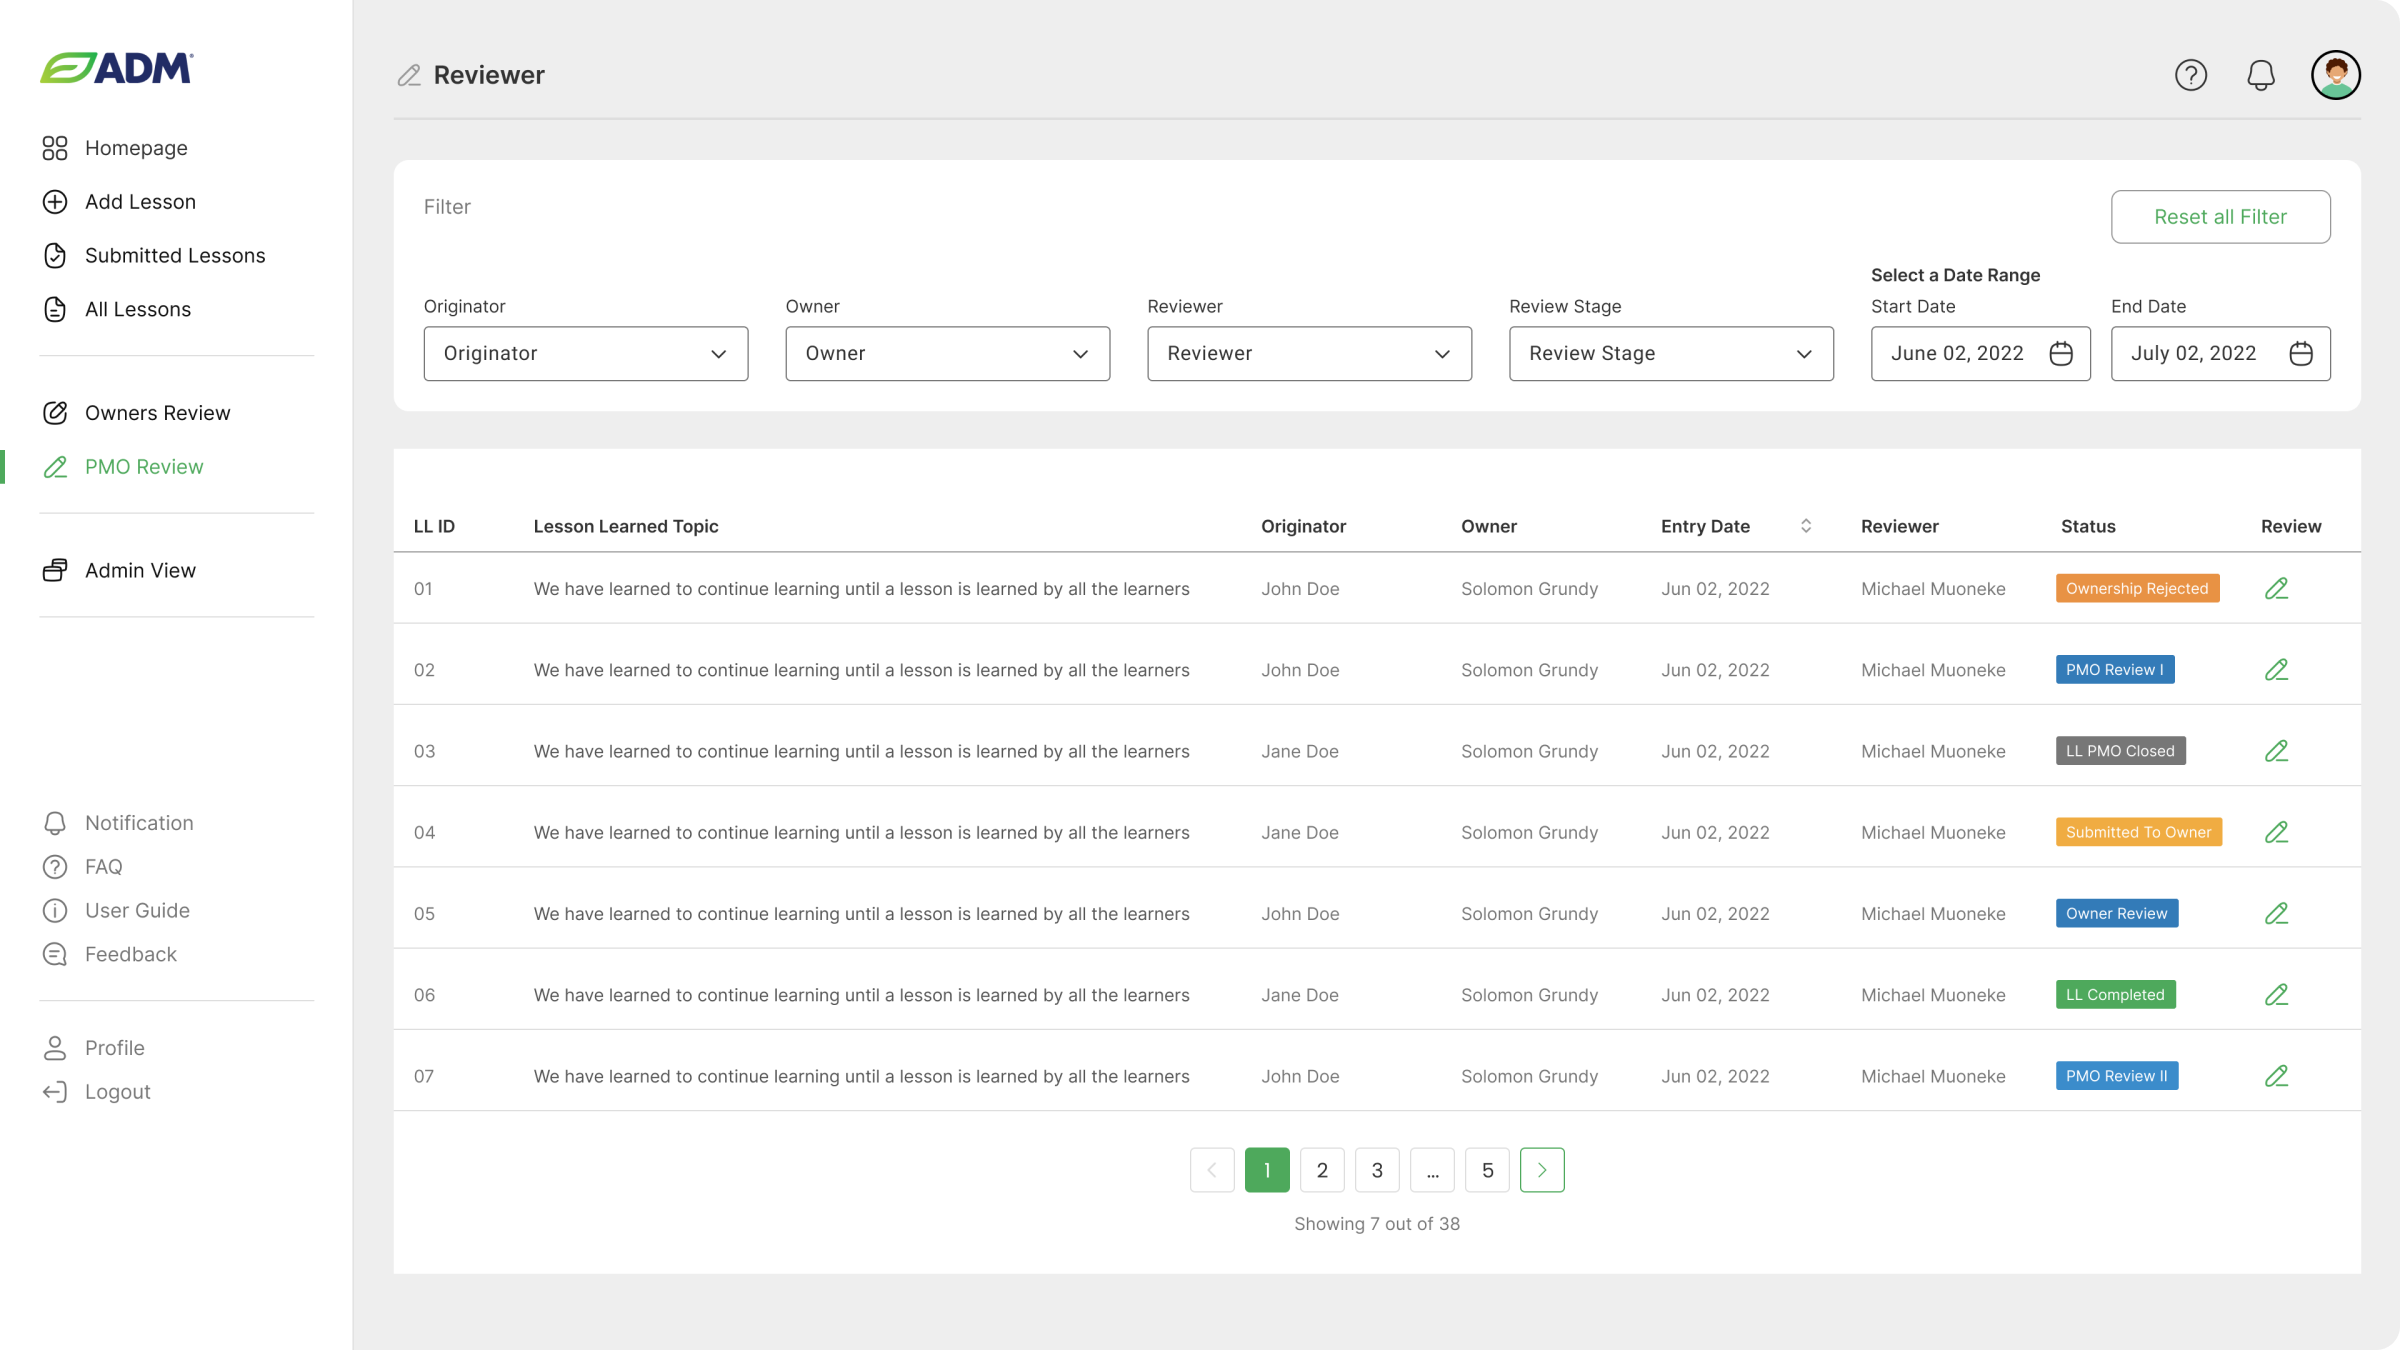Expand the Owner filter dropdown
Screen dimensions: 2400x1350
947,354
